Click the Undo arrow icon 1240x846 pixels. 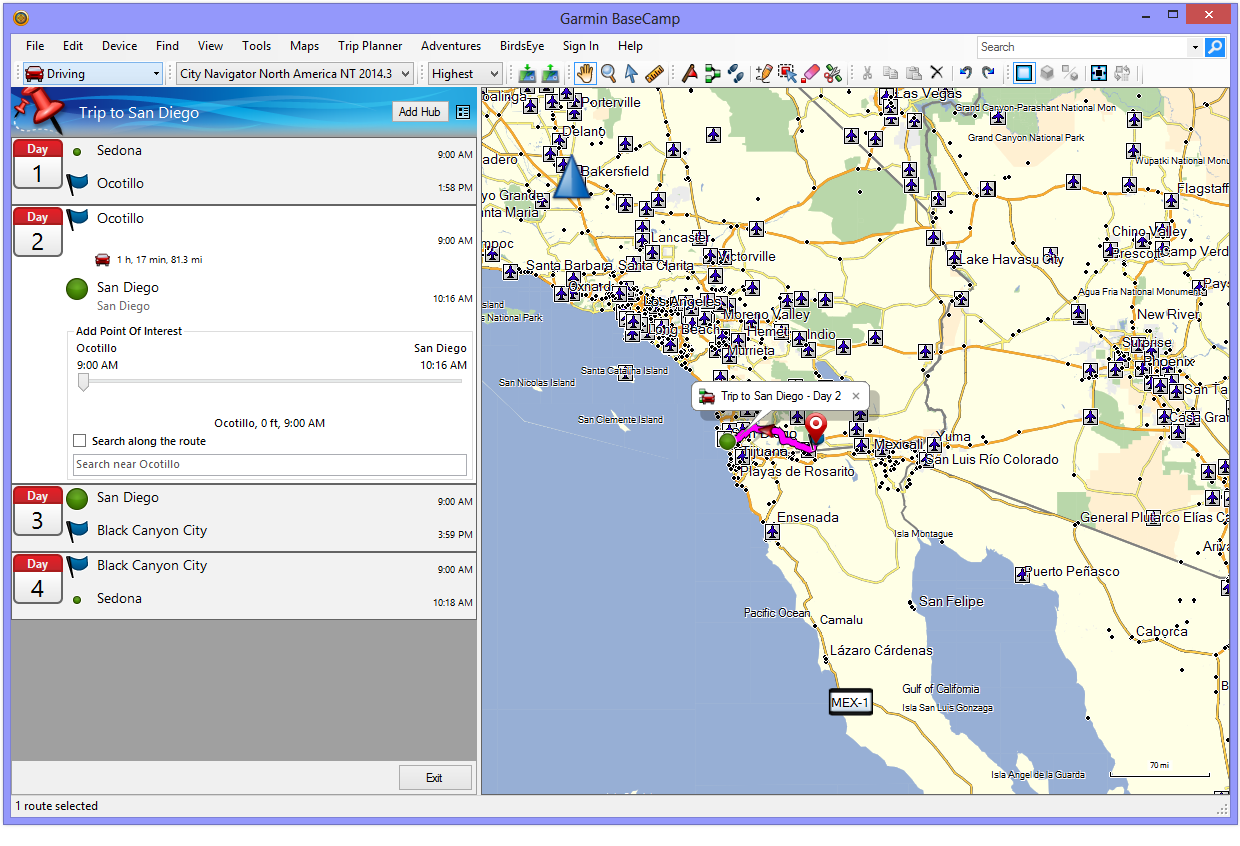point(965,73)
